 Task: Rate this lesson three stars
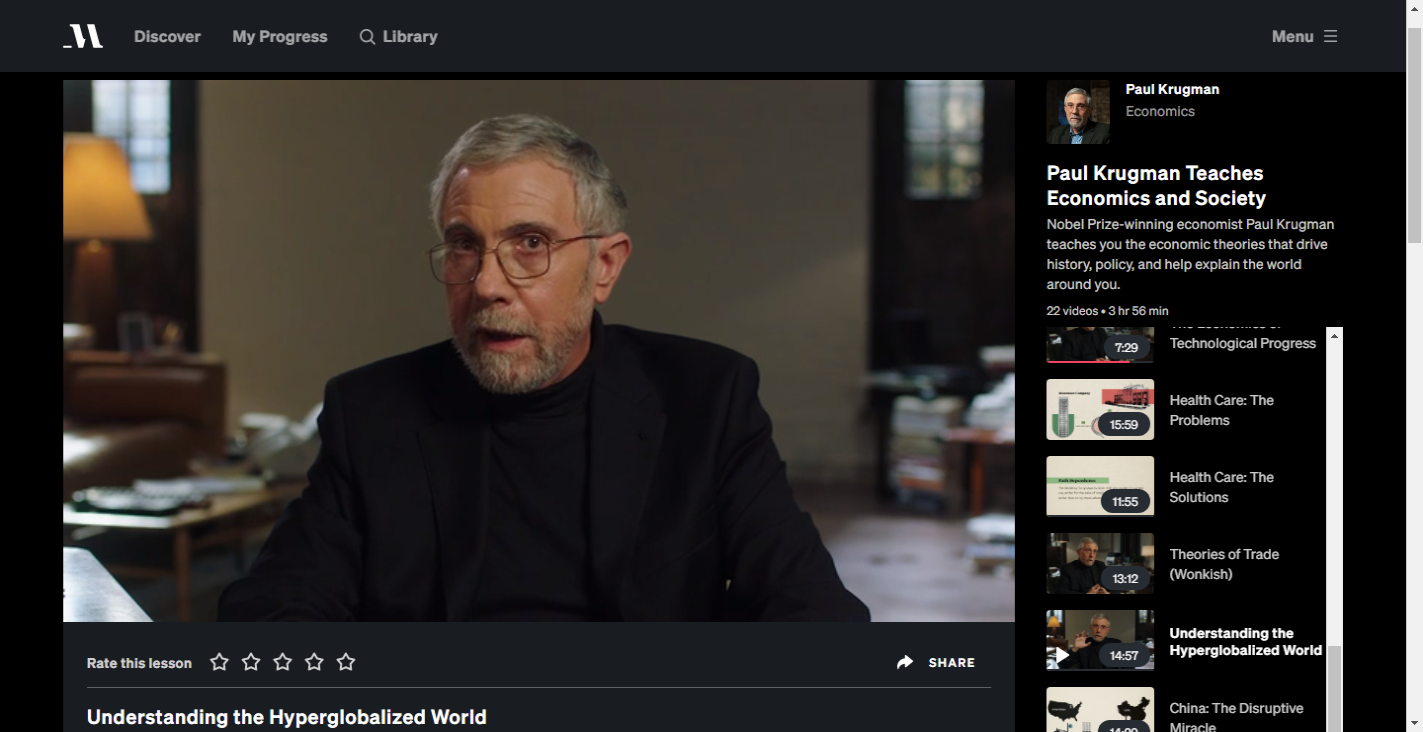tap(283, 662)
